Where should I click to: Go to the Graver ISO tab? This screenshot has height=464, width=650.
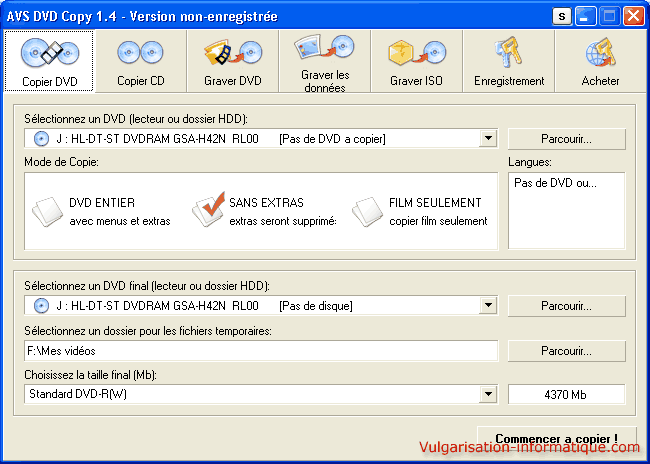point(417,61)
